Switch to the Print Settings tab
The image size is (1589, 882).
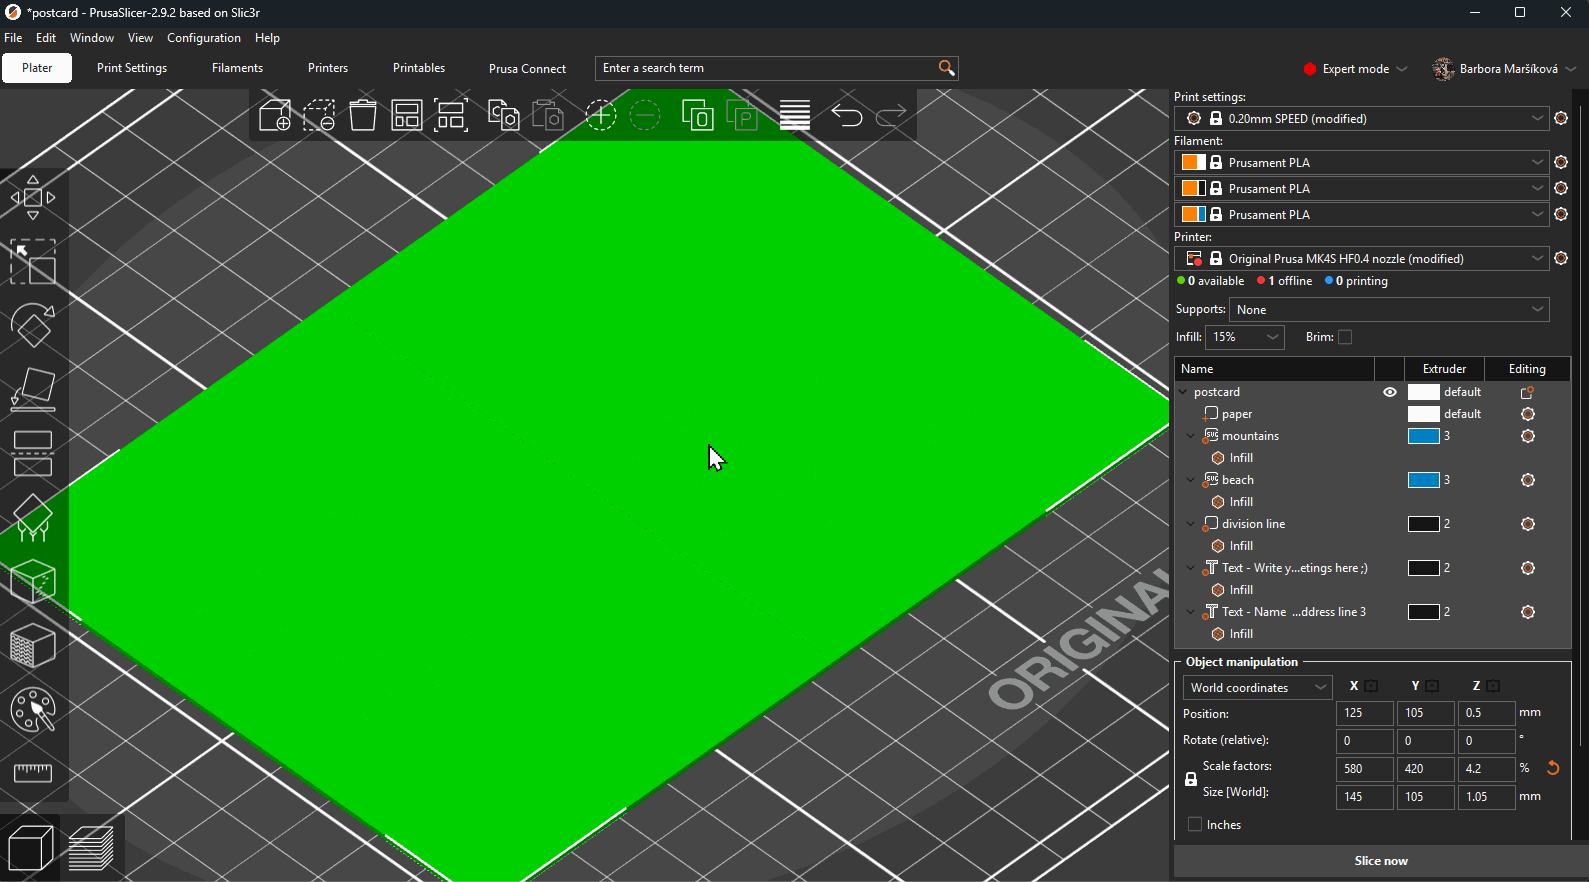click(132, 68)
